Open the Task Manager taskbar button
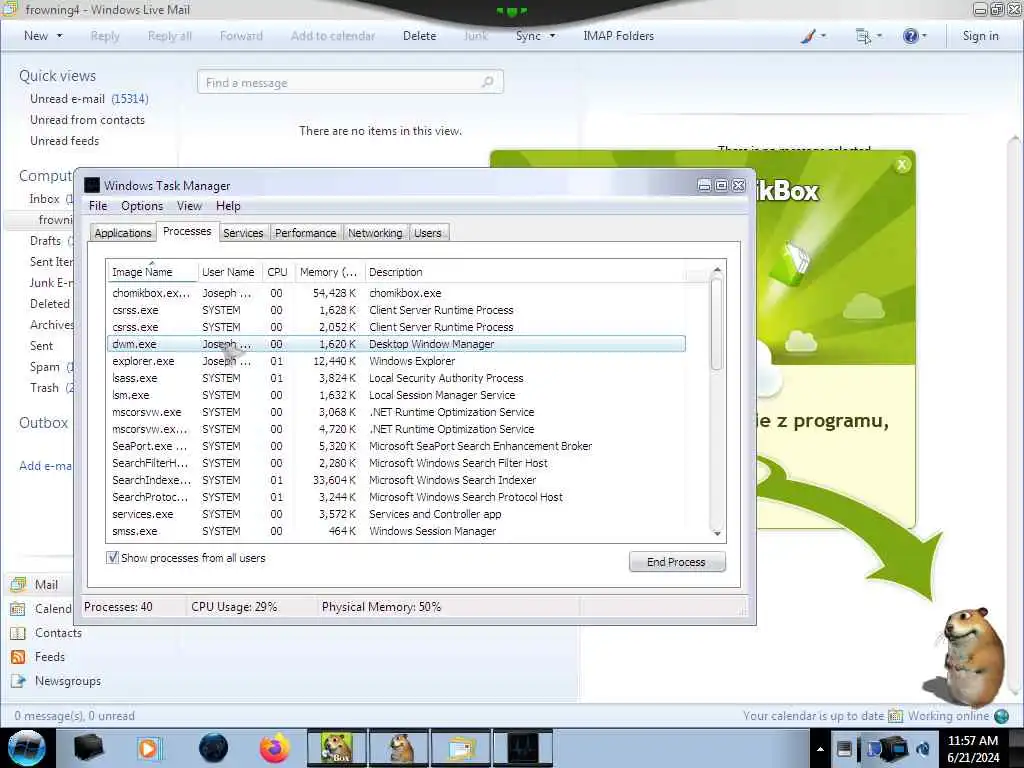The width and height of the screenshot is (1024, 768). click(522, 748)
